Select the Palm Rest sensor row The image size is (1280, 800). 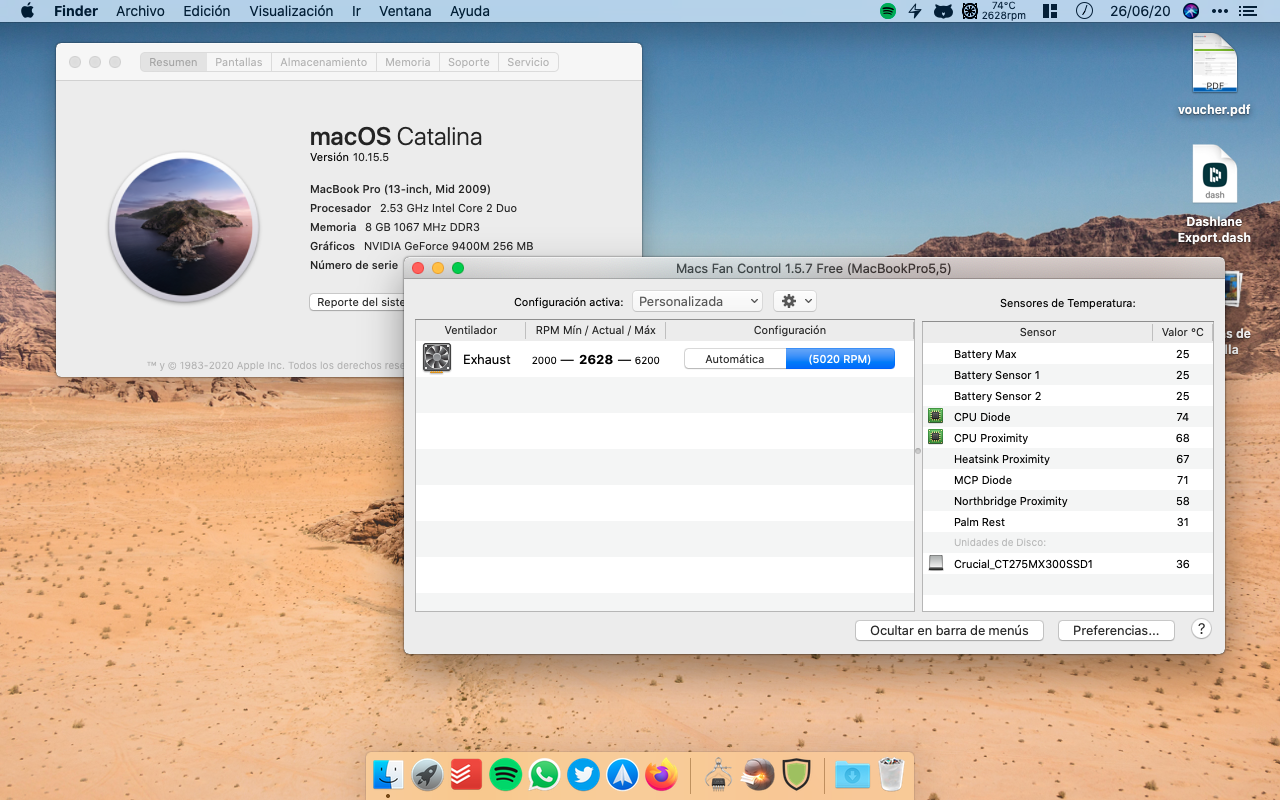pos(1068,522)
